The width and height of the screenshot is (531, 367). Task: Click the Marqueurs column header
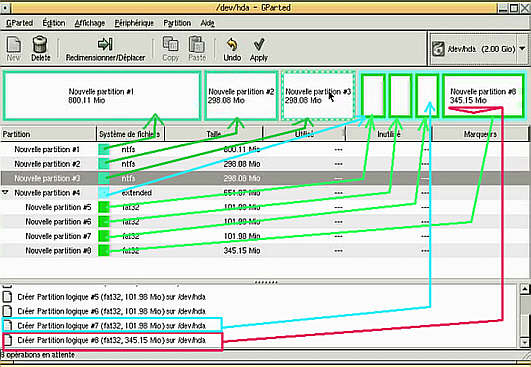pyautogui.click(x=480, y=134)
